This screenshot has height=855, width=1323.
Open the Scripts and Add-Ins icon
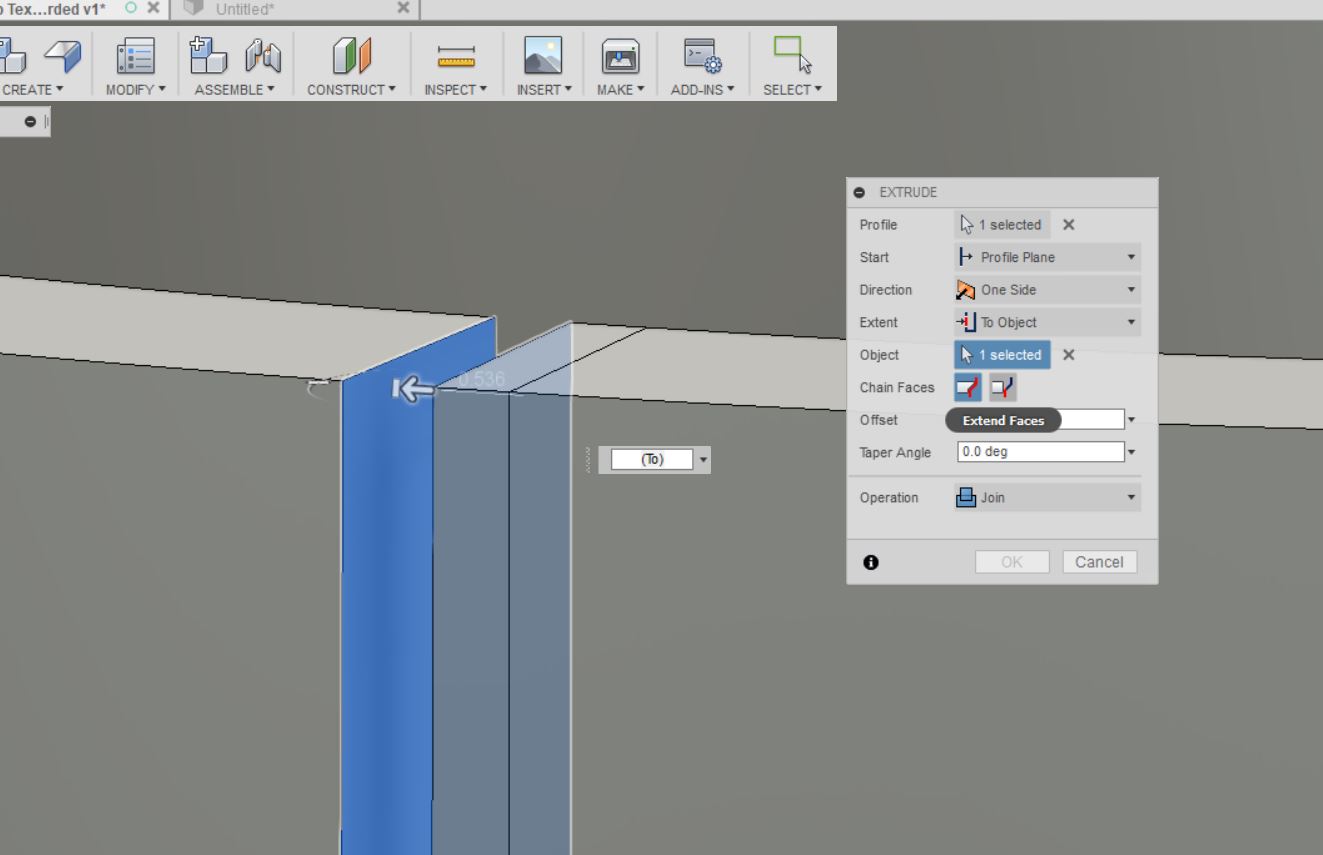(x=703, y=56)
